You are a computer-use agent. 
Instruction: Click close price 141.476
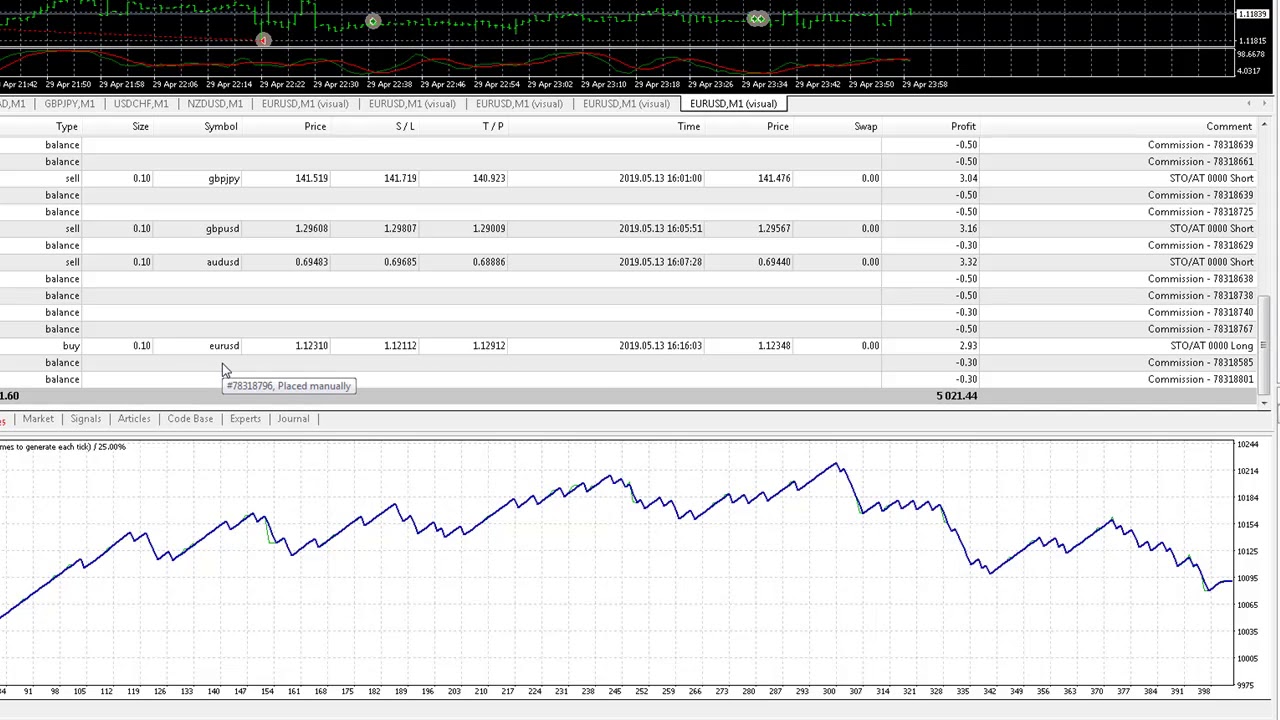774,178
